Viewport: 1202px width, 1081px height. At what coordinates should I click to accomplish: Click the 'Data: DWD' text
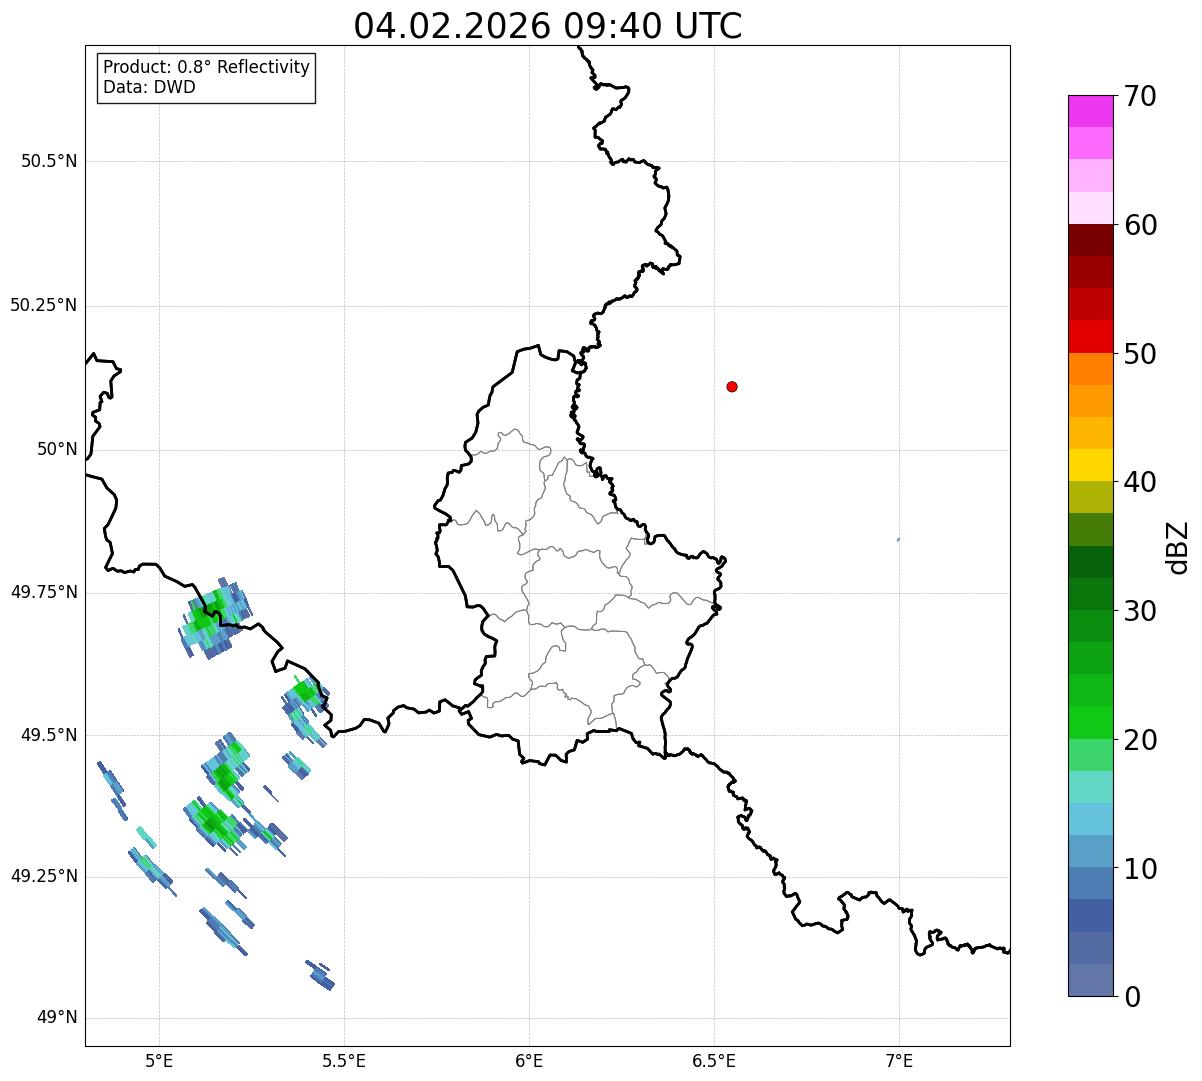[x=149, y=87]
